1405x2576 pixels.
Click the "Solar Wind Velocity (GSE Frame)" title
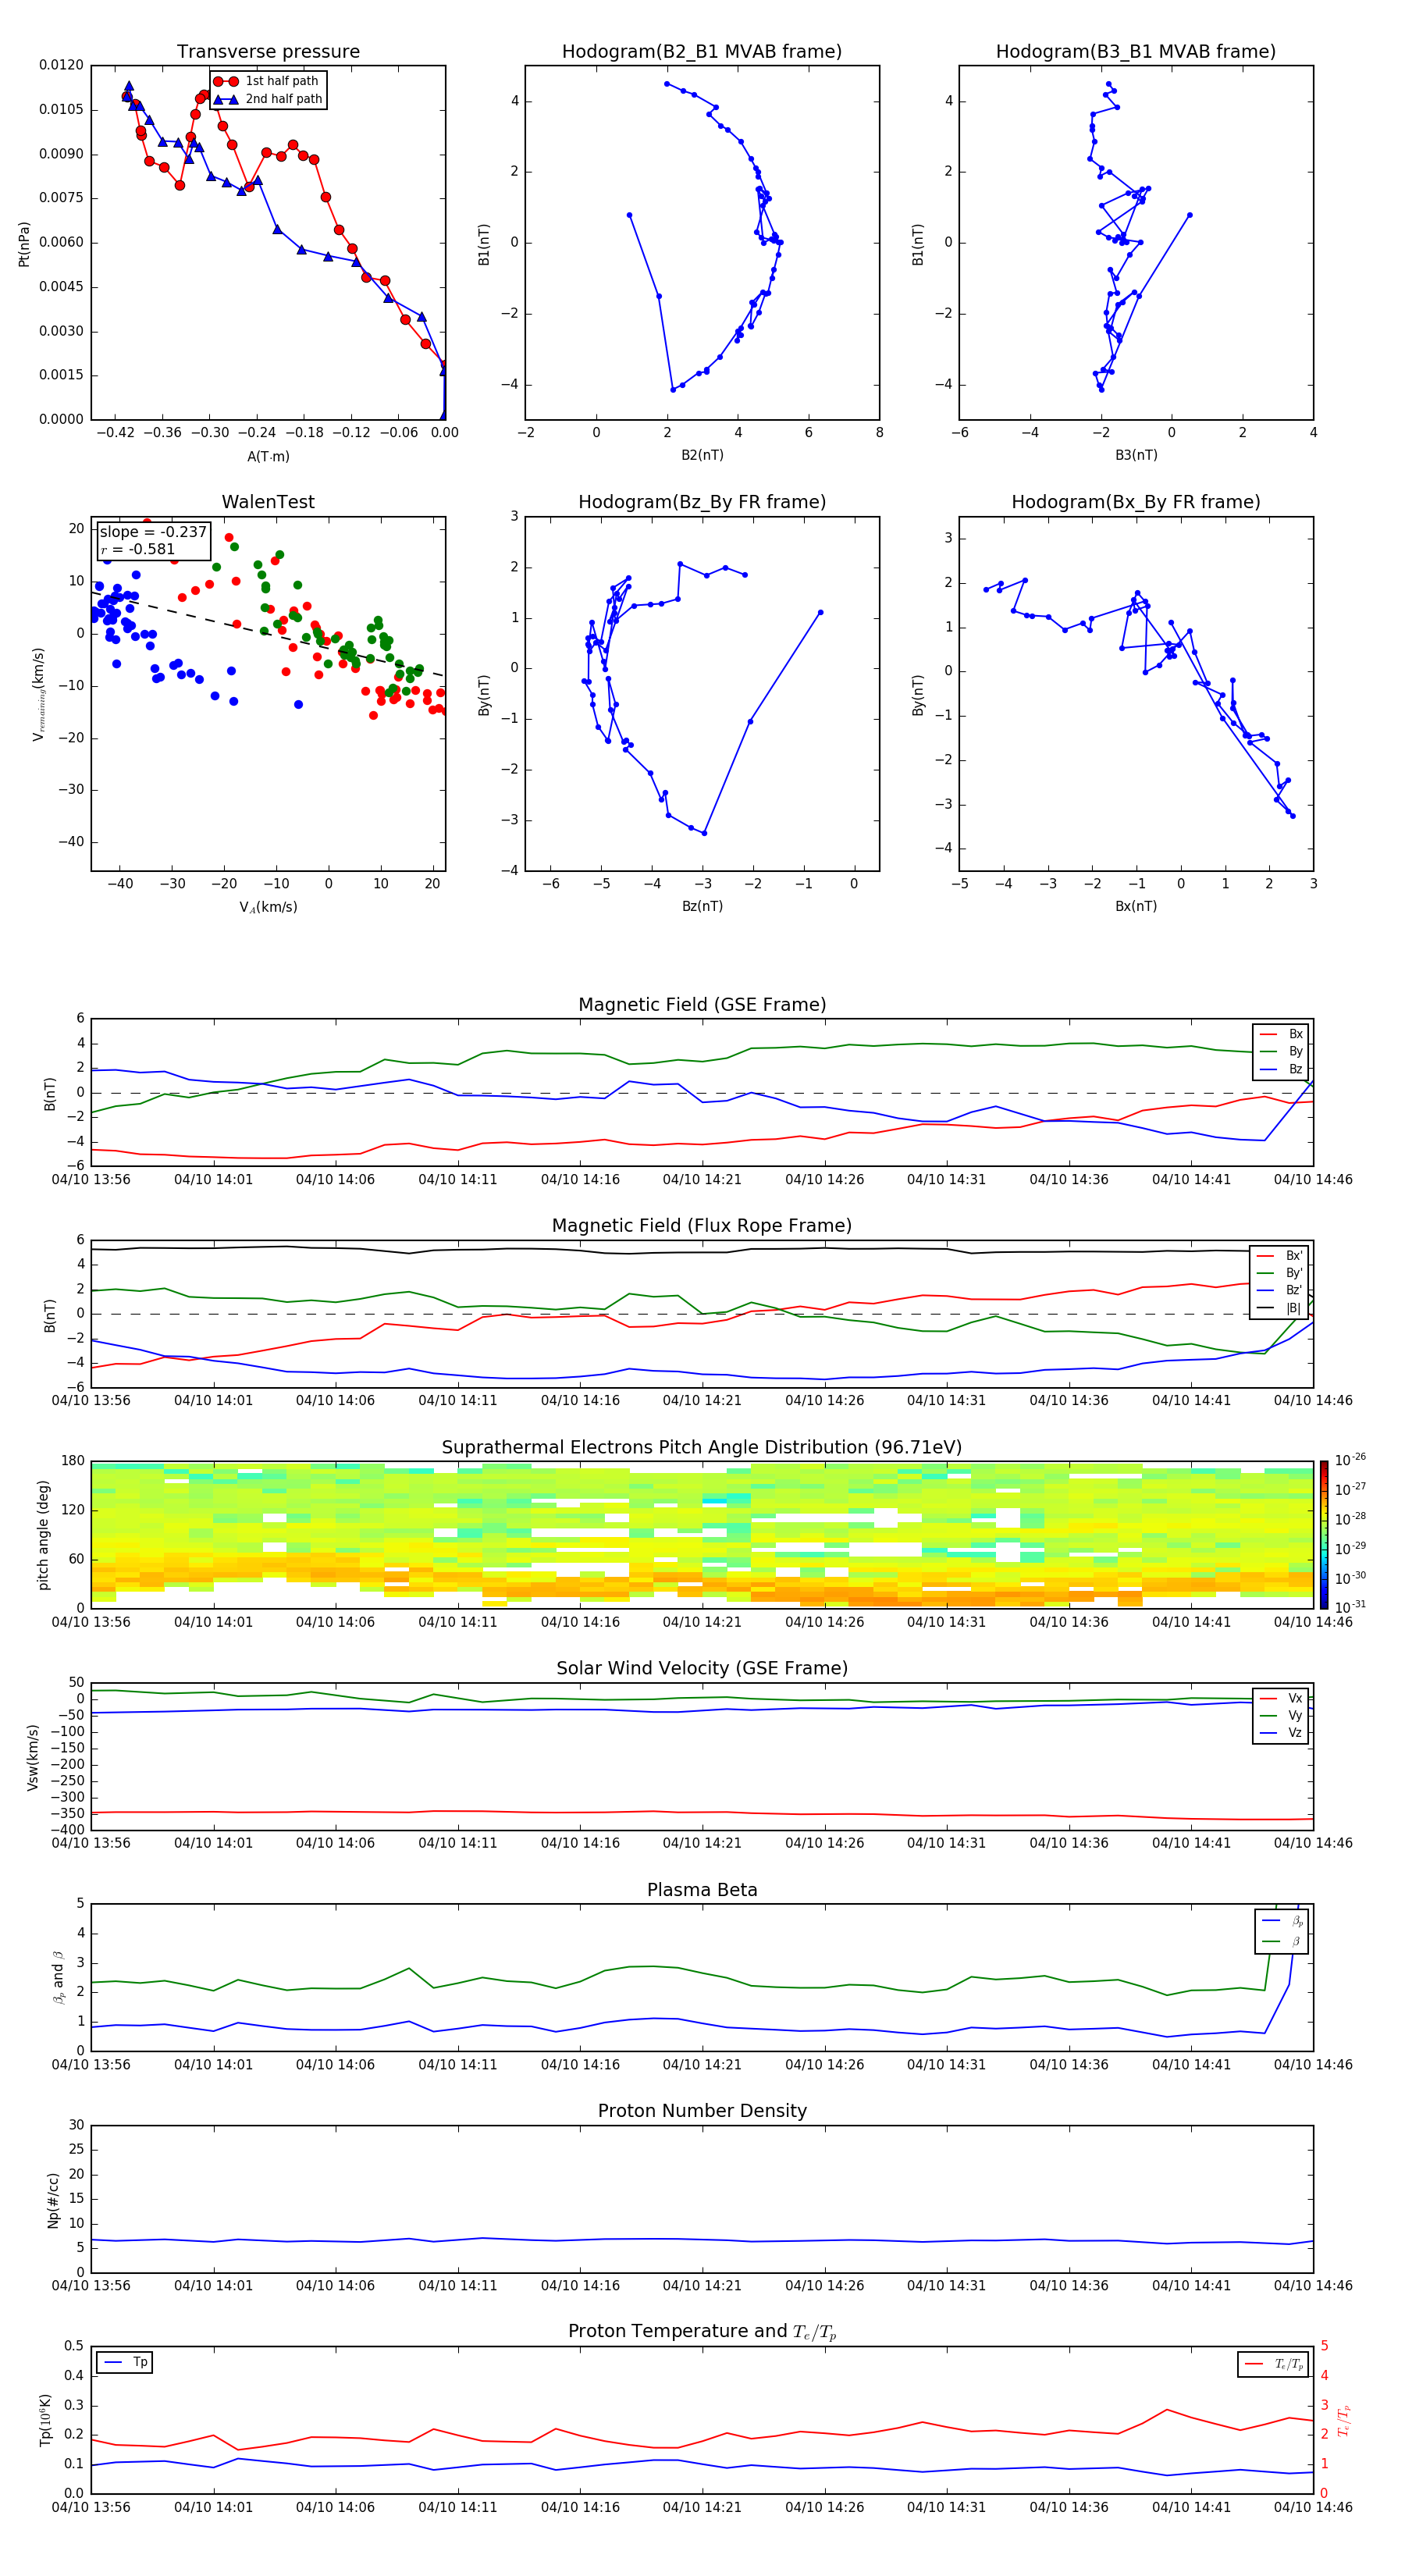coord(702,1668)
